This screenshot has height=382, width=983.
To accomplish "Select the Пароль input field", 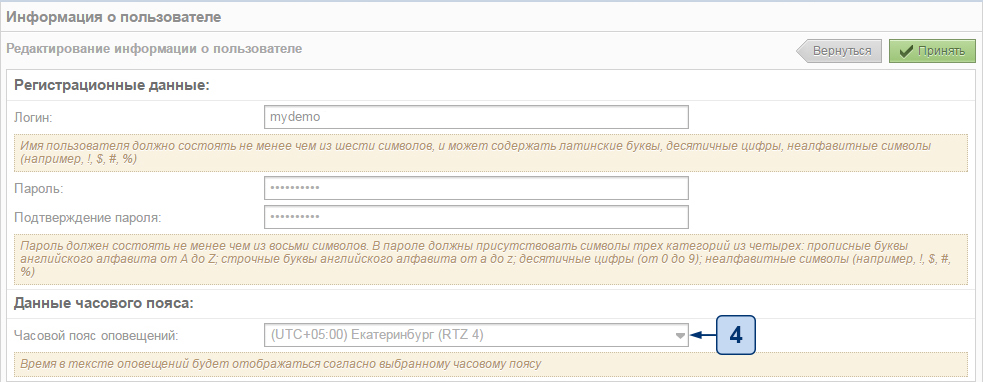I will tap(476, 188).
